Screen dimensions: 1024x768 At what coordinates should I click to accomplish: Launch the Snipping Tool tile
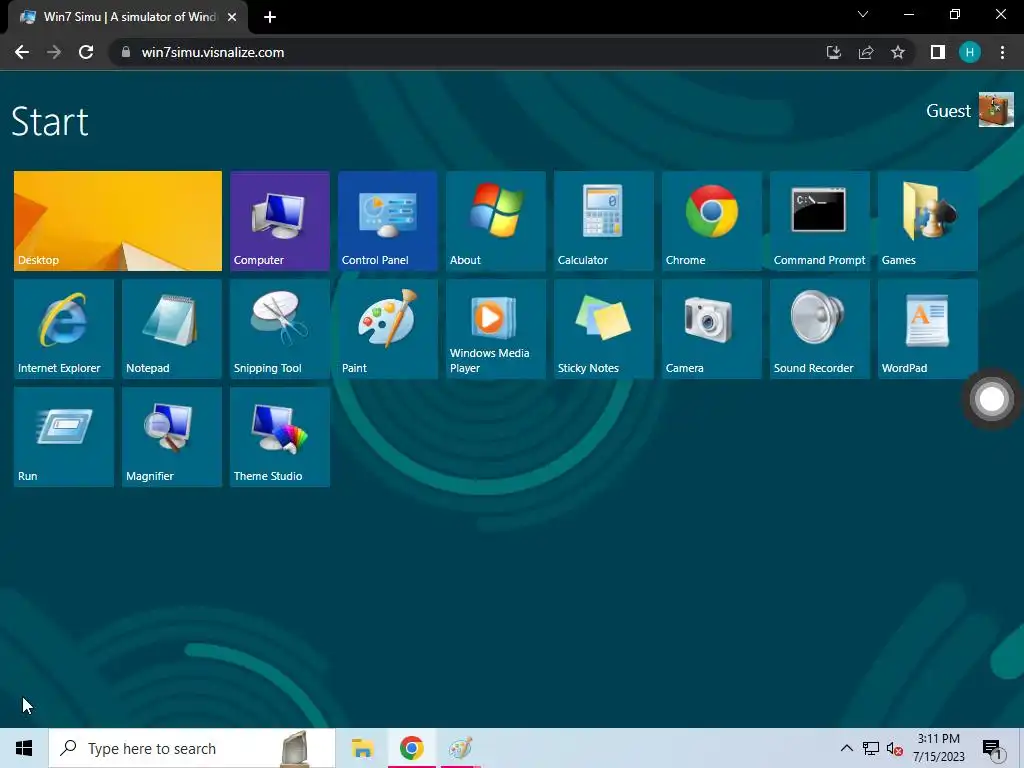280,329
